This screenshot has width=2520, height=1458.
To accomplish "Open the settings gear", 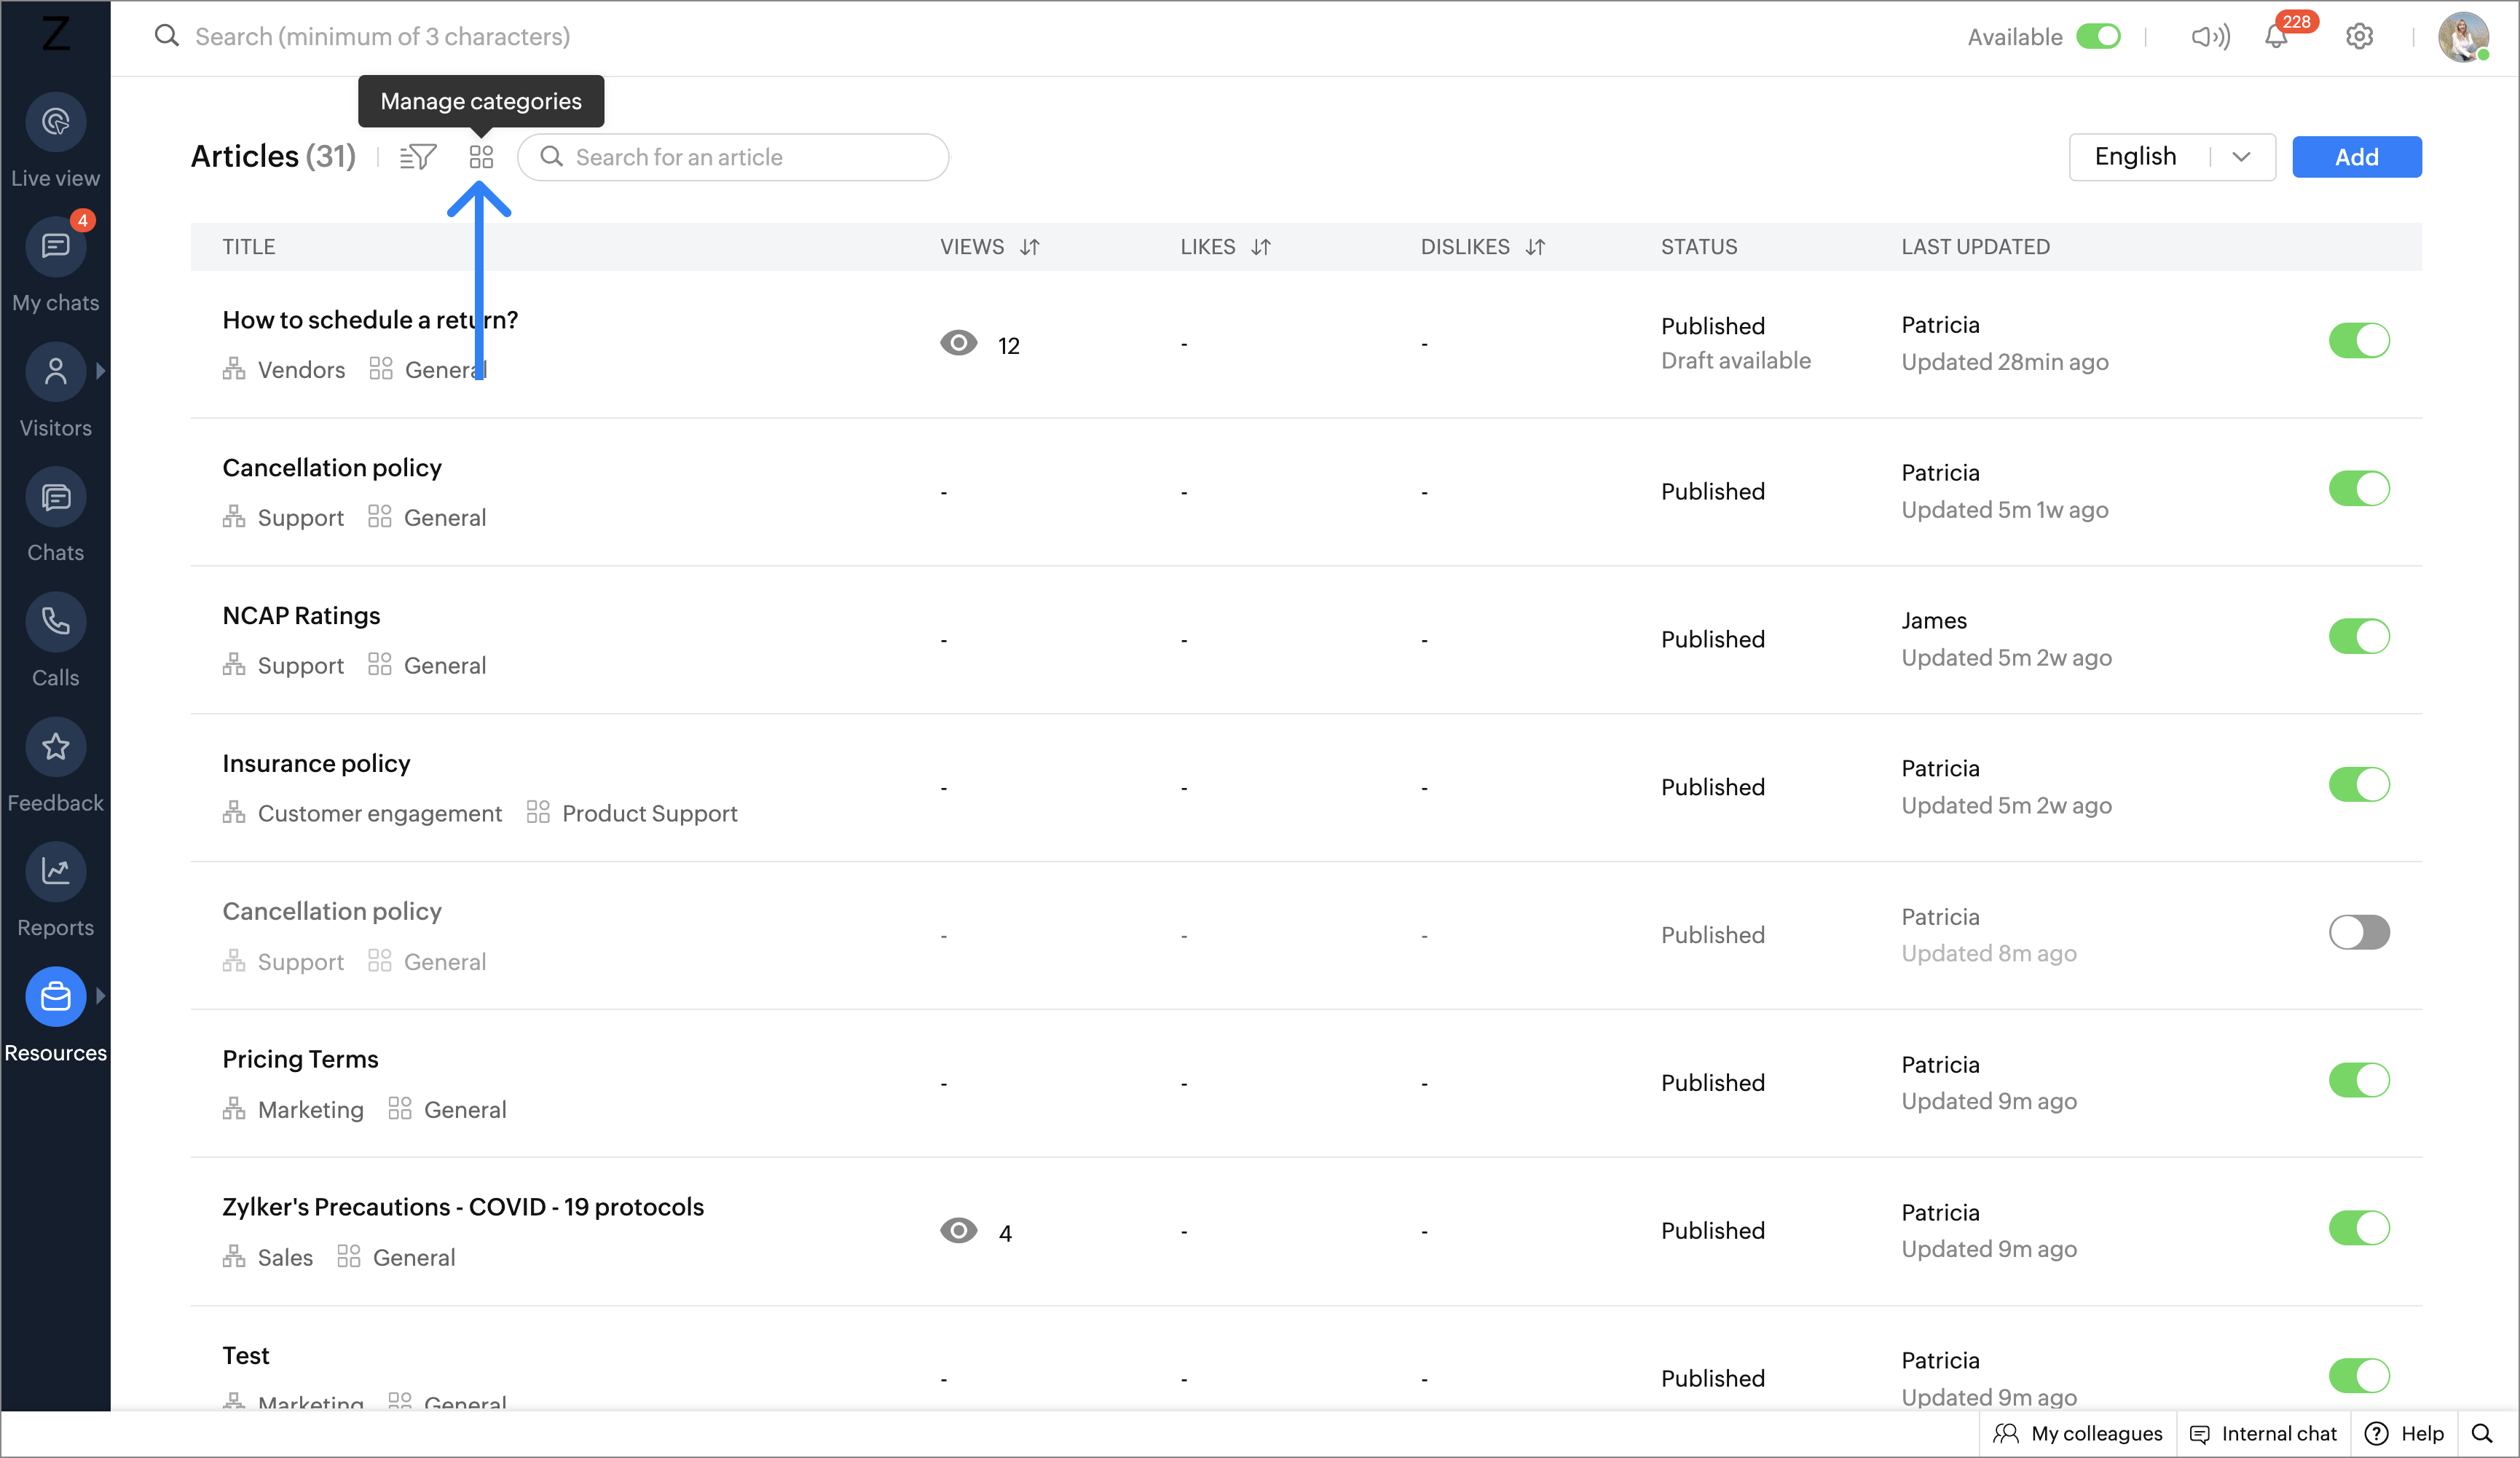I will 2359,37.
